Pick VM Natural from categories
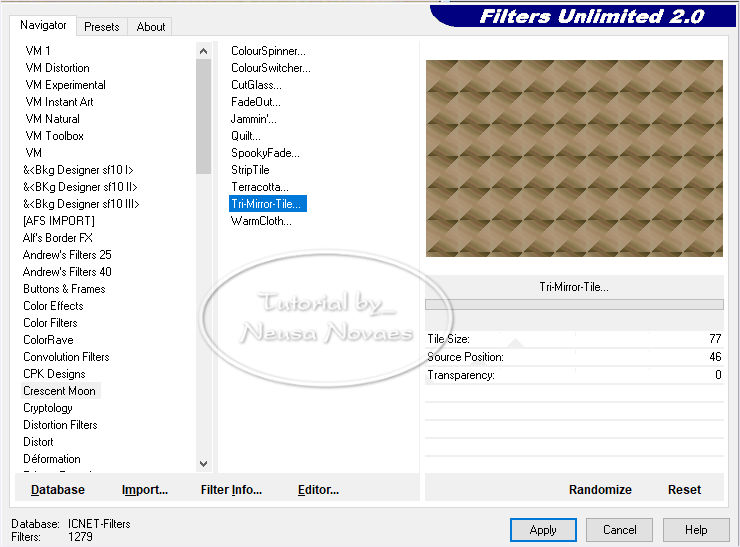 point(52,118)
